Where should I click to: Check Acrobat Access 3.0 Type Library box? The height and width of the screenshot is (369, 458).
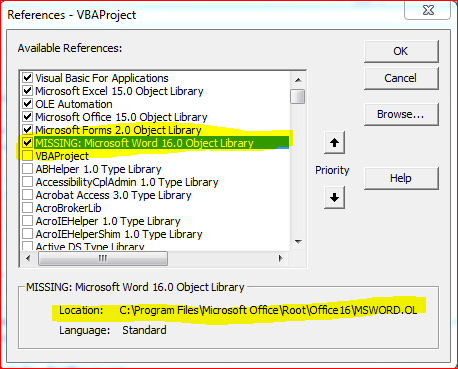(x=27, y=195)
